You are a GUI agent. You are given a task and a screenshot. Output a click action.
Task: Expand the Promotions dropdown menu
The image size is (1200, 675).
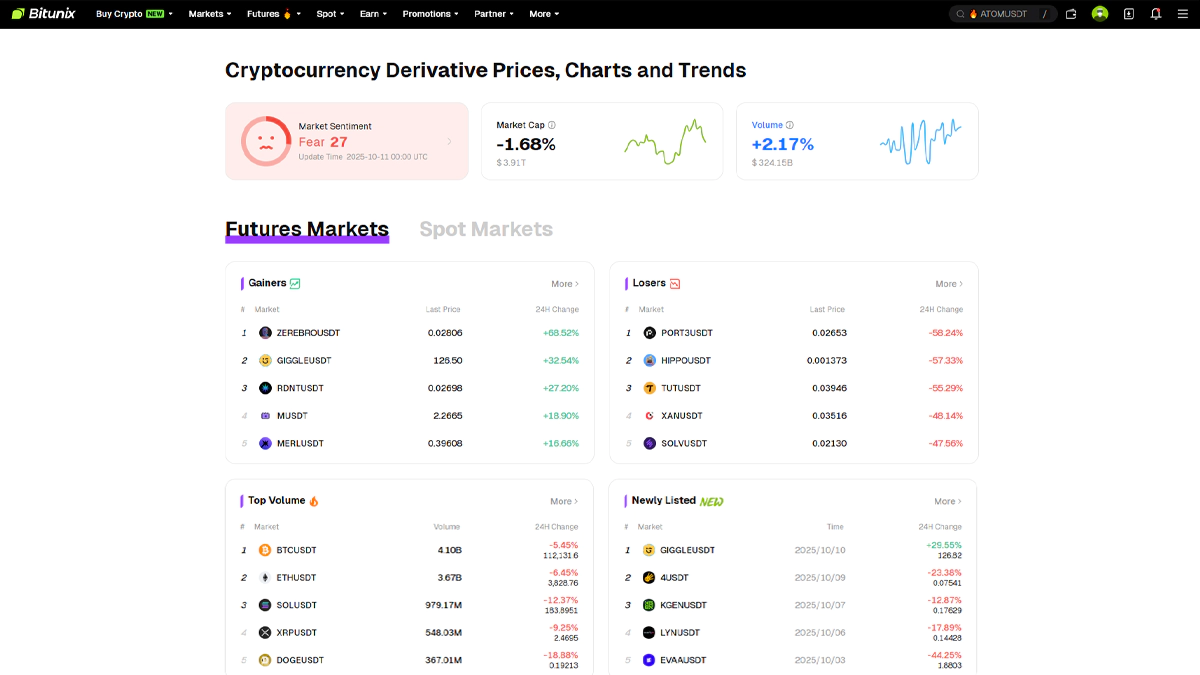point(430,14)
